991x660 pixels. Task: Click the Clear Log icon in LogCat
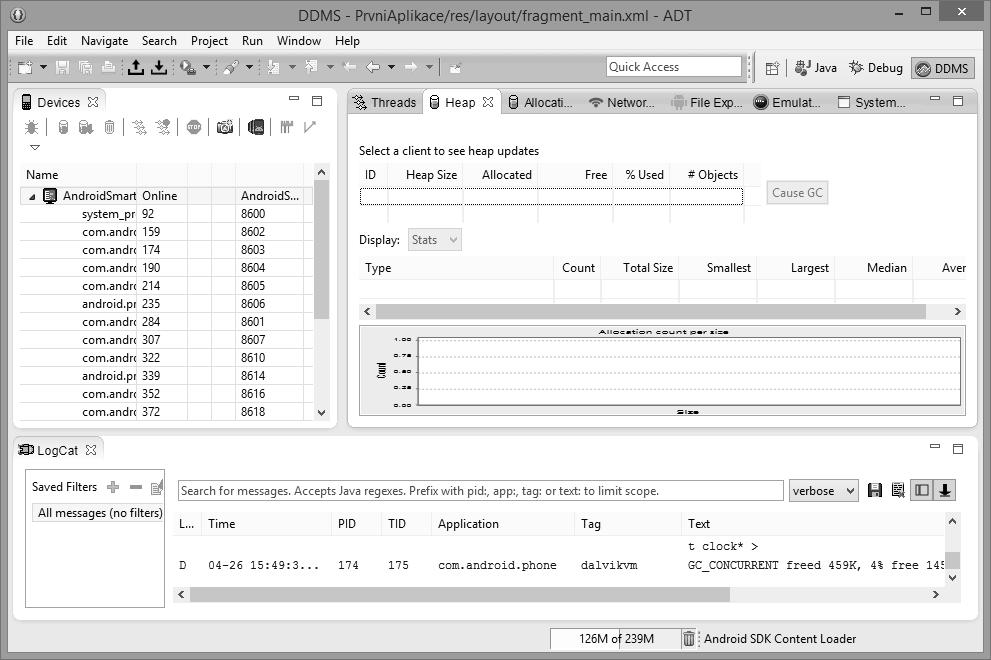pos(897,491)
